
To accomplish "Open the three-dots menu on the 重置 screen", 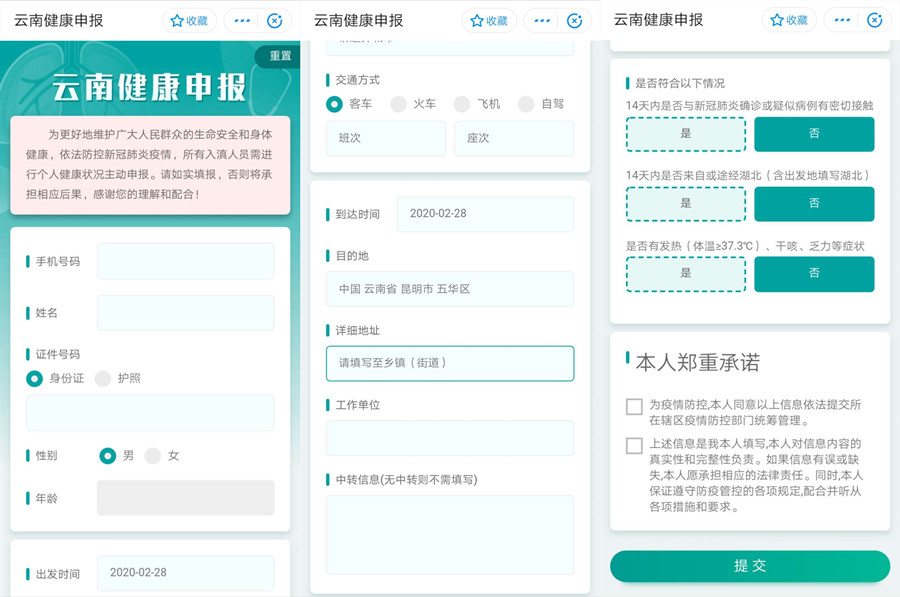I will tap(243, 20).
